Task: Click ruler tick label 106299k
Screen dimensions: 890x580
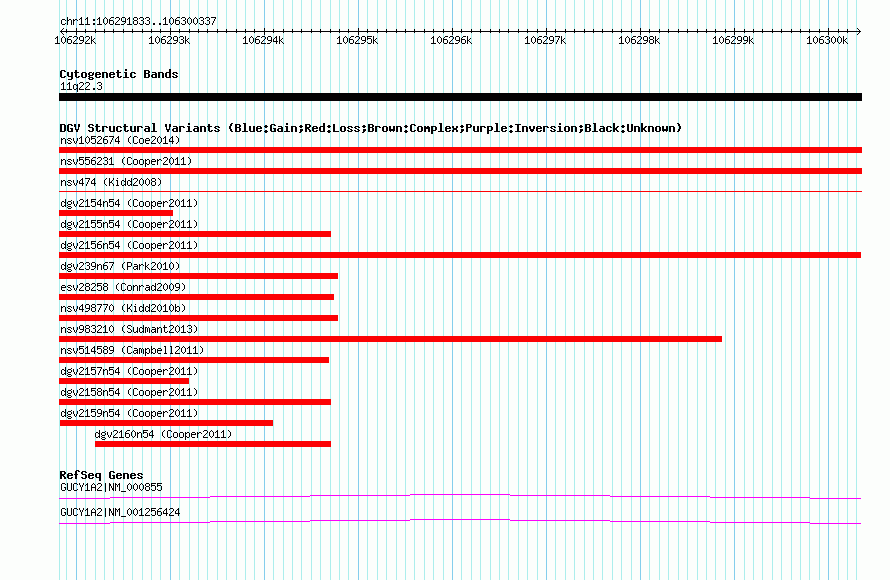Action: [x=733, y=40]
